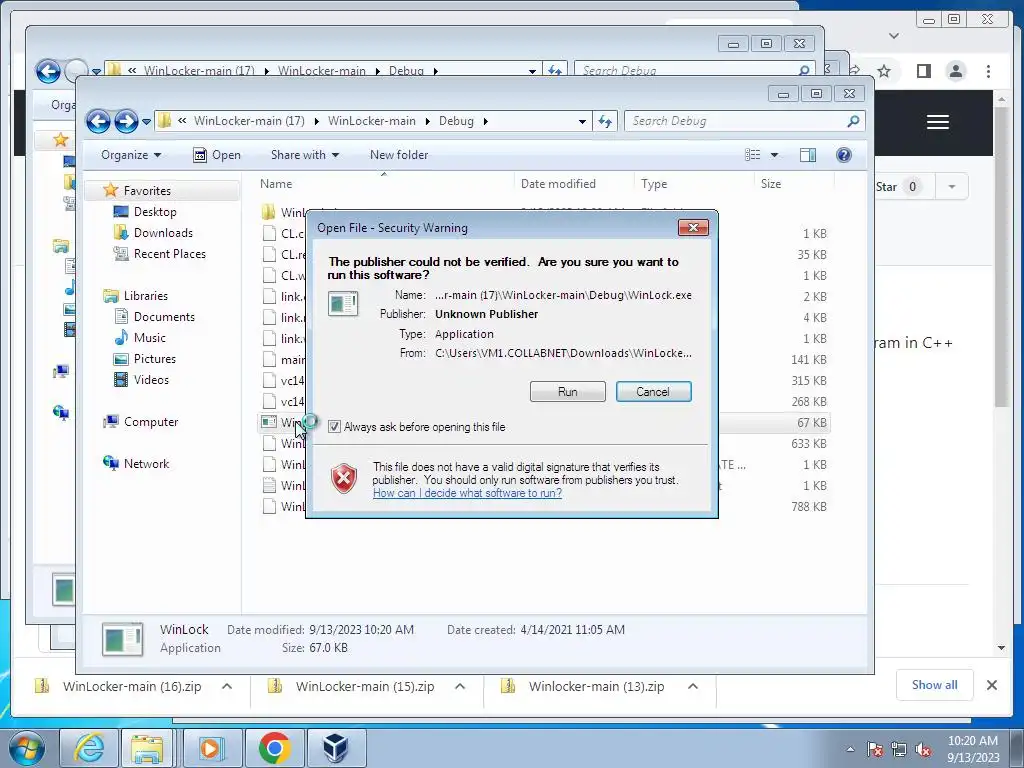
Task: Select Network in navigation pane
Action: point(146,464)
